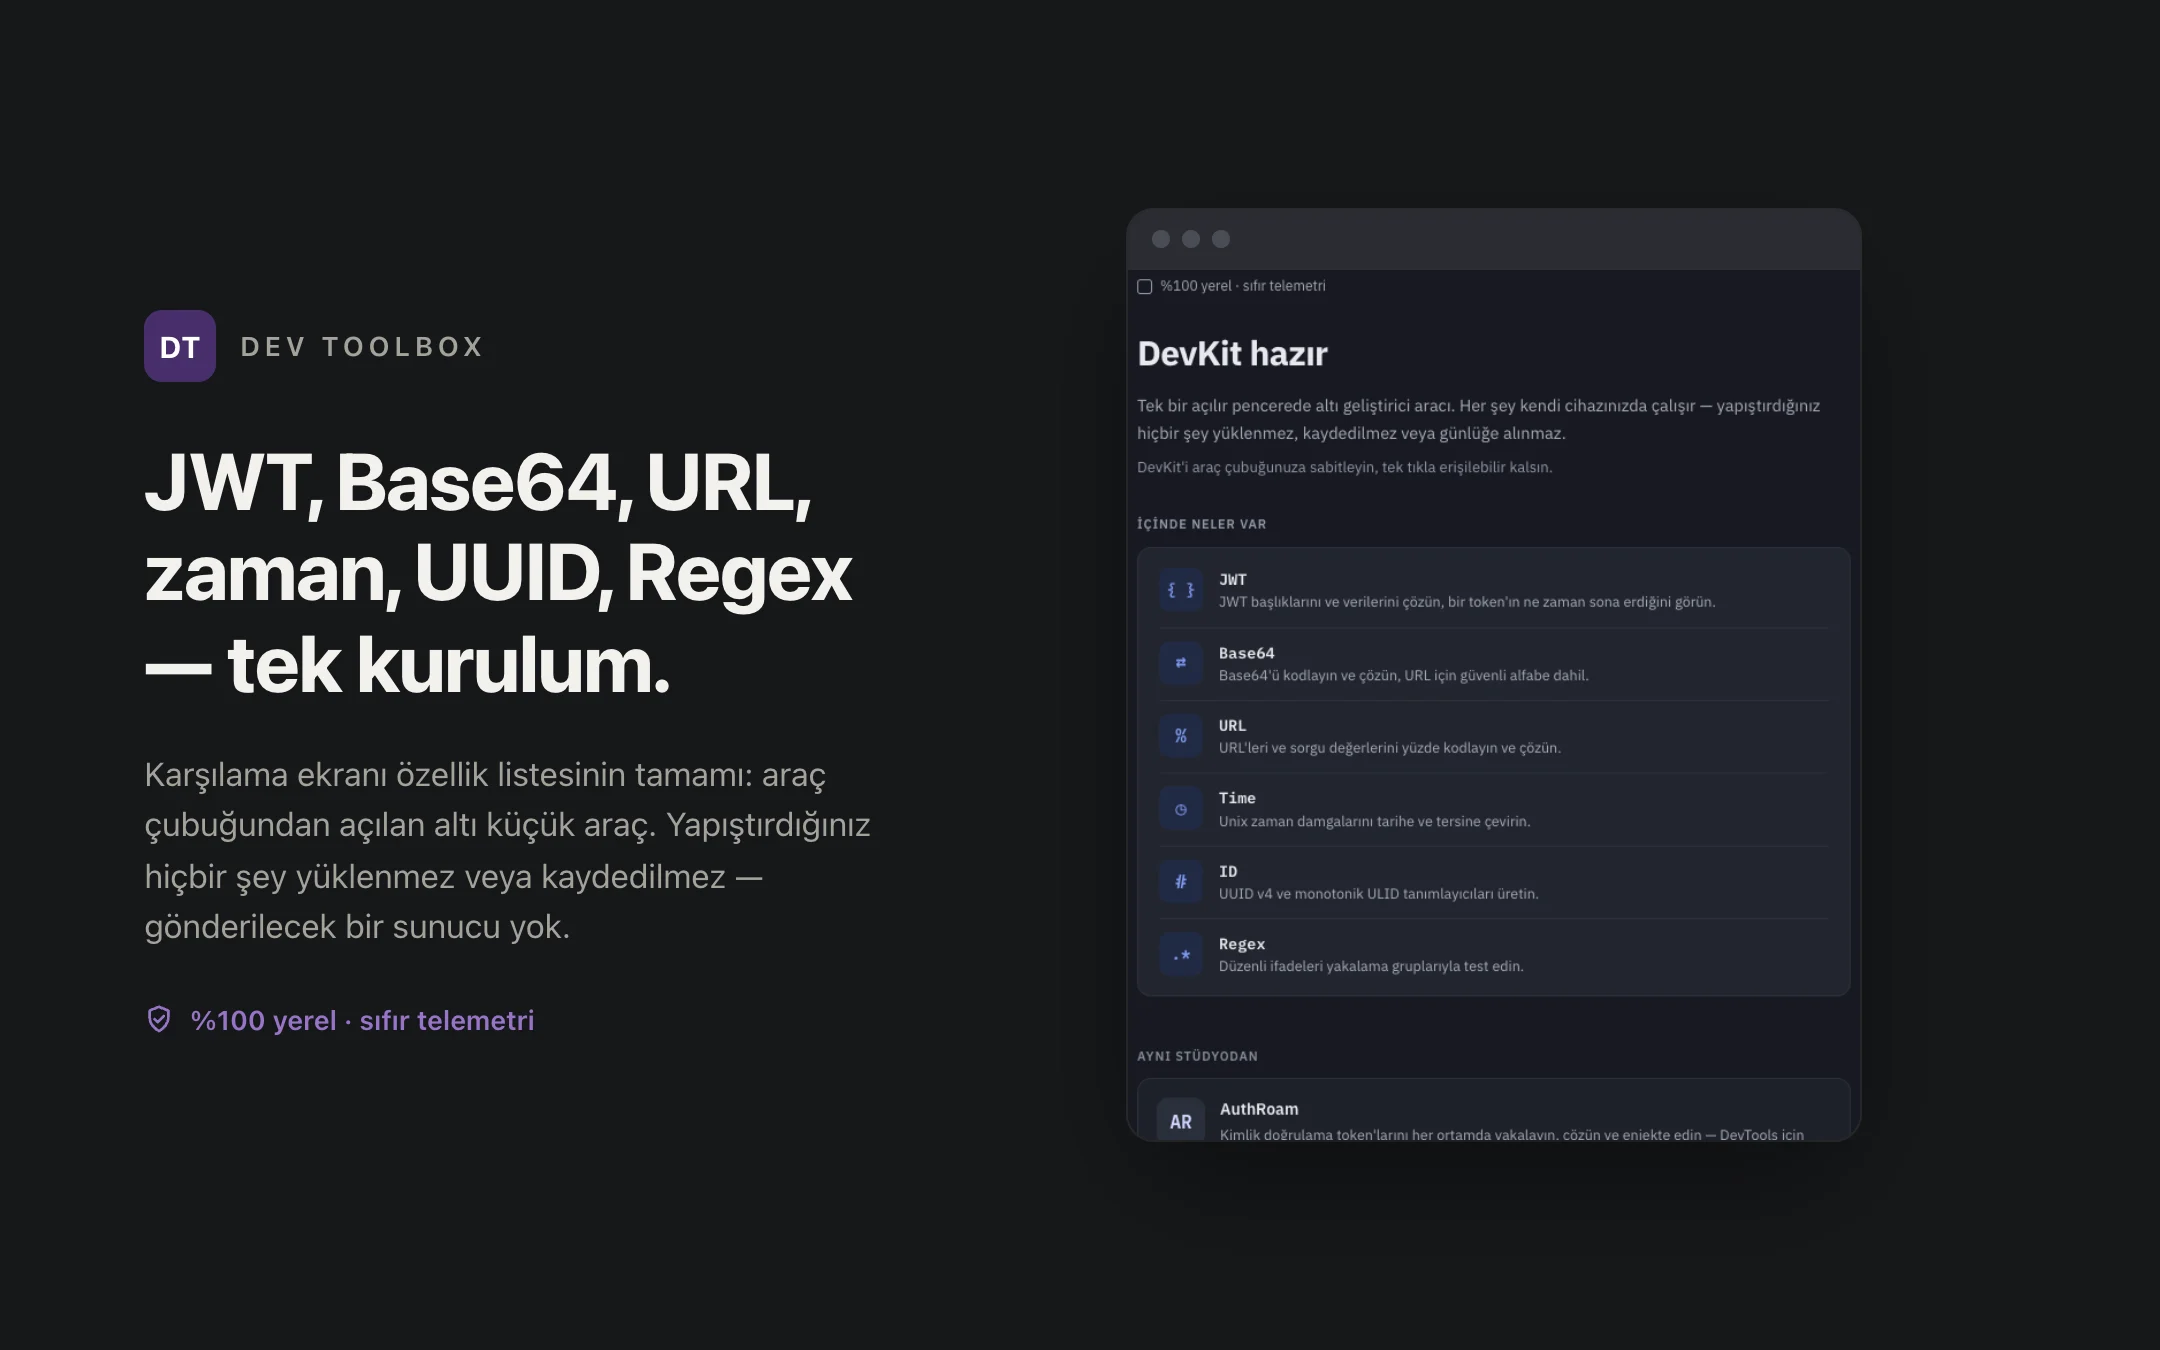Click the DT logo badge
The image size is (2160, 1350).
(x=180, y=346)
